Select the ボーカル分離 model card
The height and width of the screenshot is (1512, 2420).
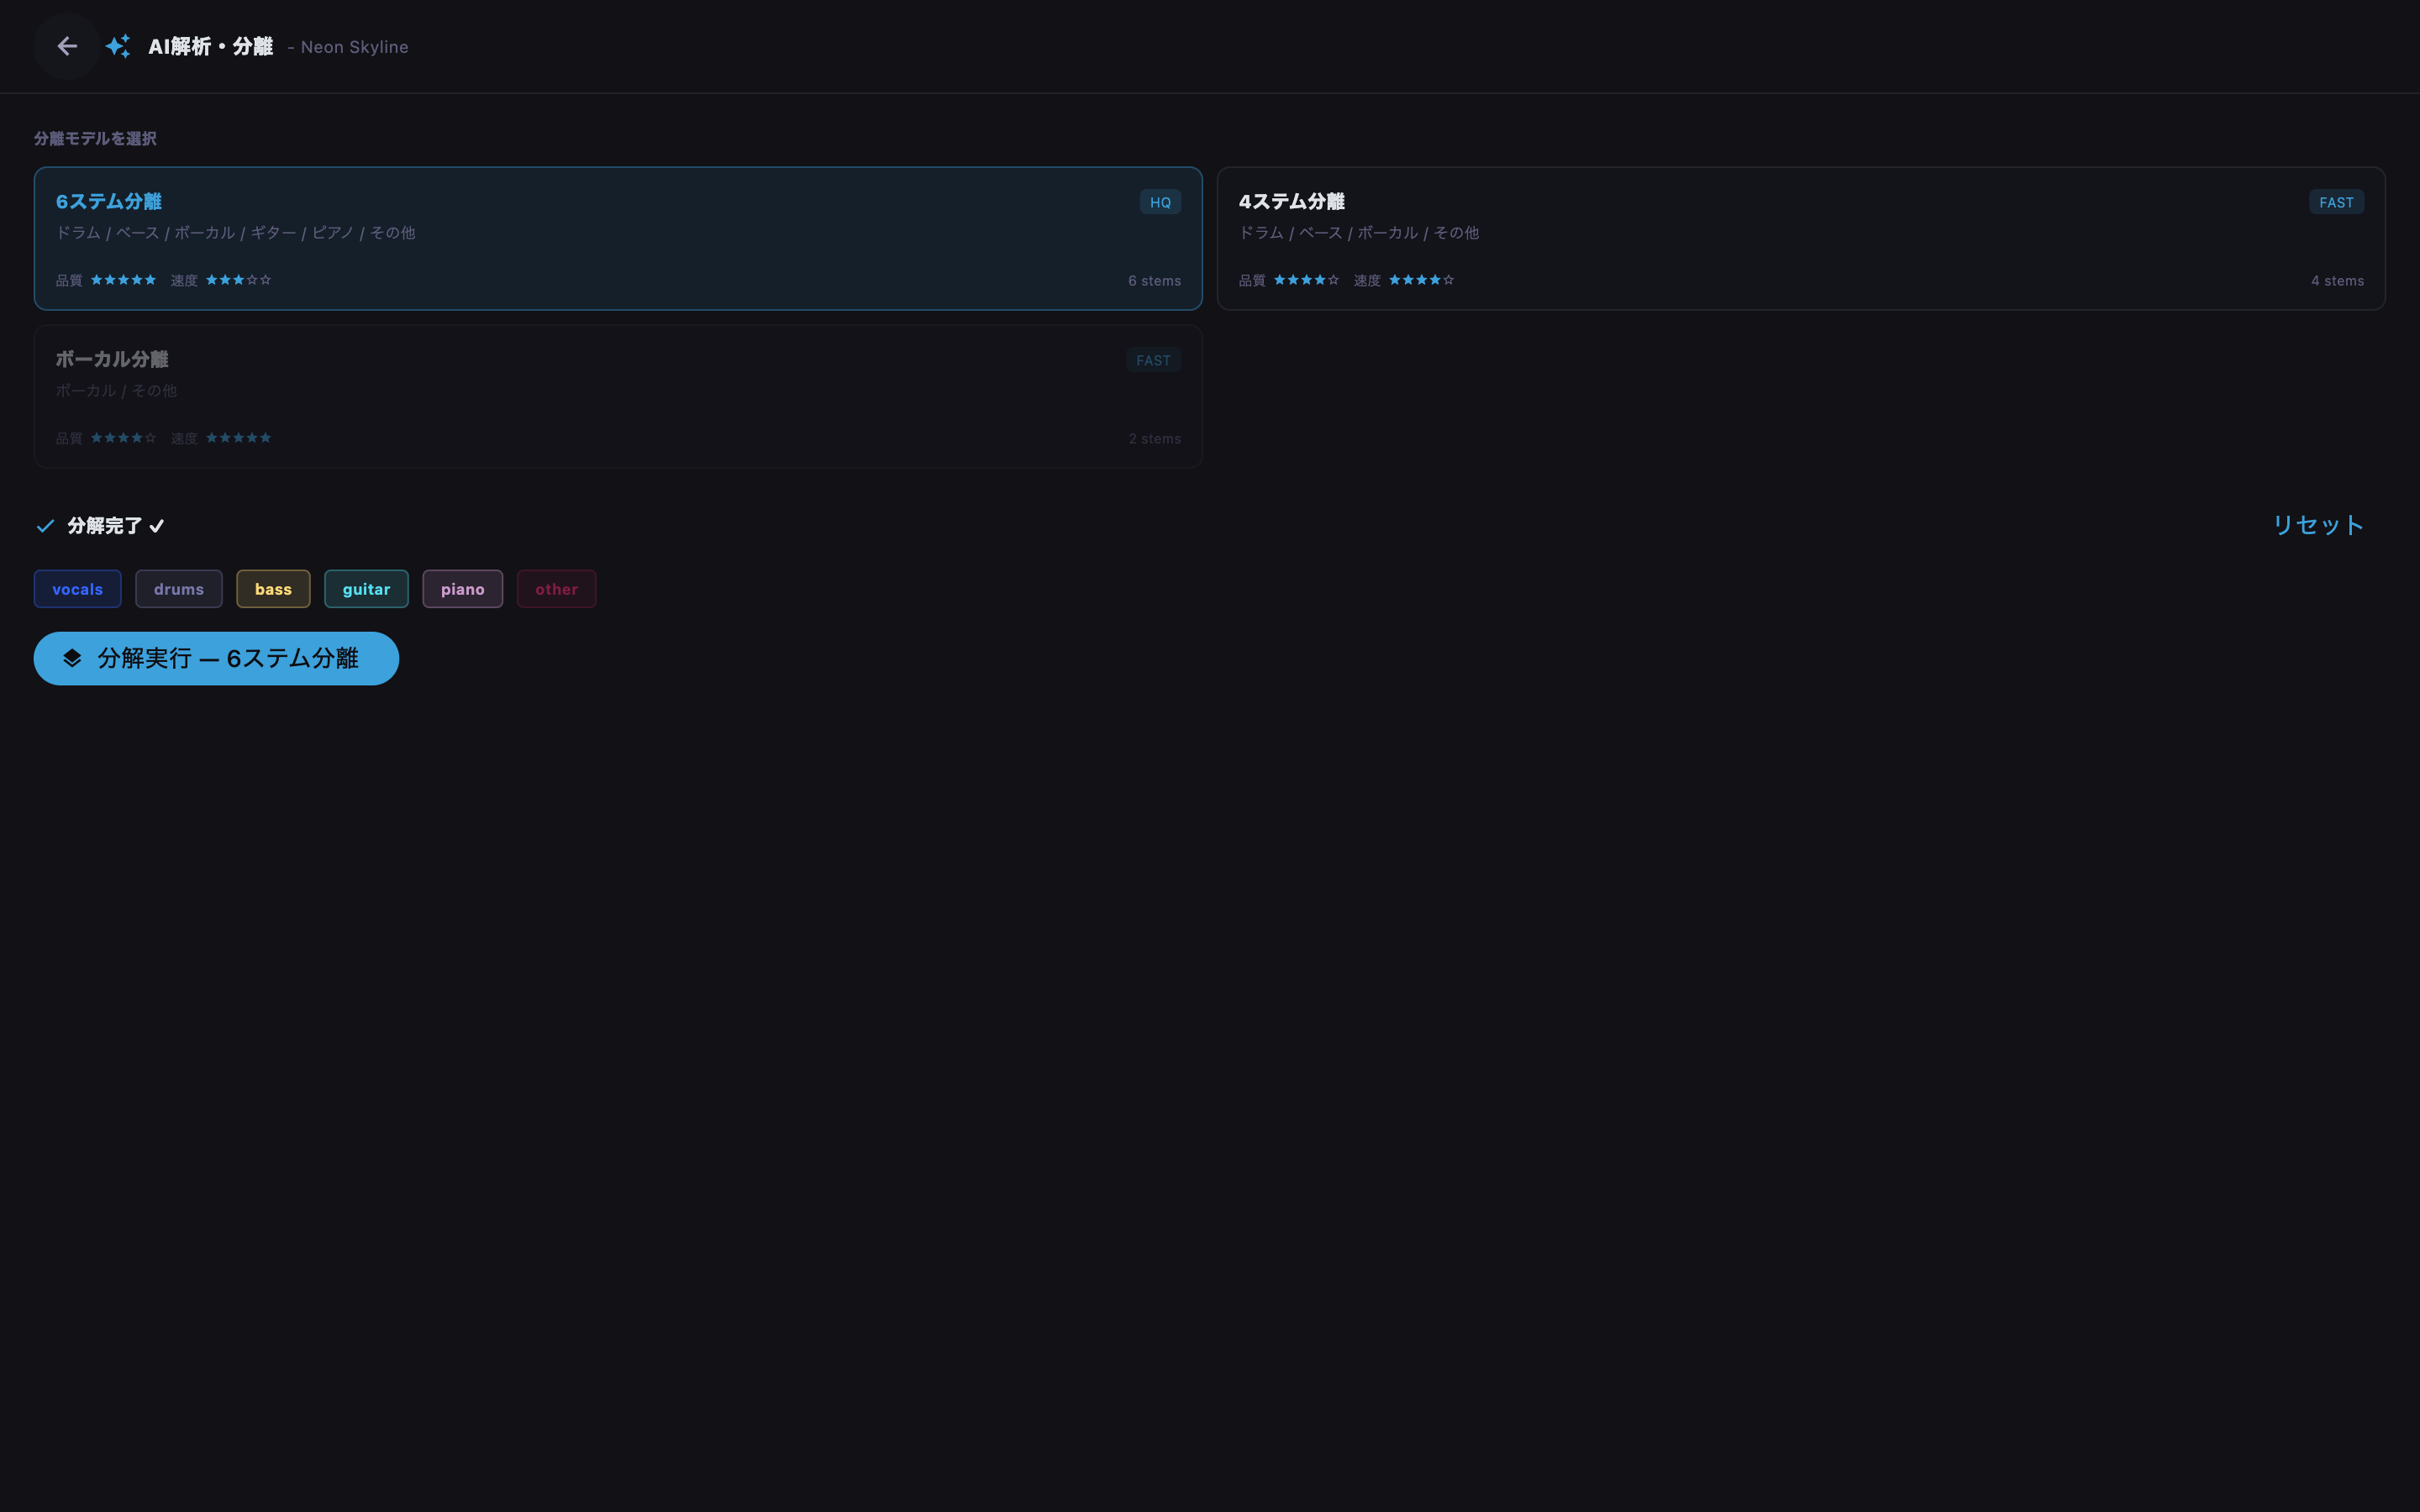pyautogui.click(x=618, y=396)
